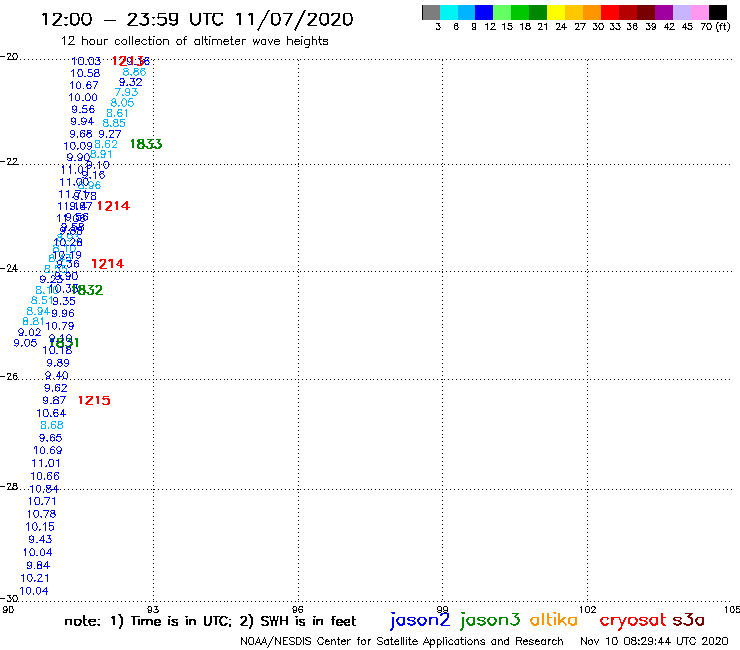Viewport: 740px width, 650px height.
Task: Click the wave height value 9.89
Action: coord(58,363)
